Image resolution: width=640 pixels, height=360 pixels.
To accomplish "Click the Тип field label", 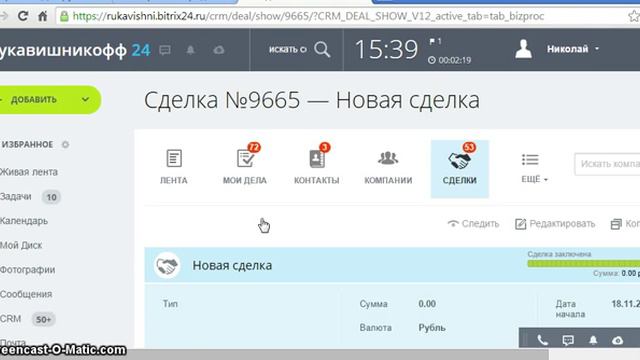I will 170,304.
